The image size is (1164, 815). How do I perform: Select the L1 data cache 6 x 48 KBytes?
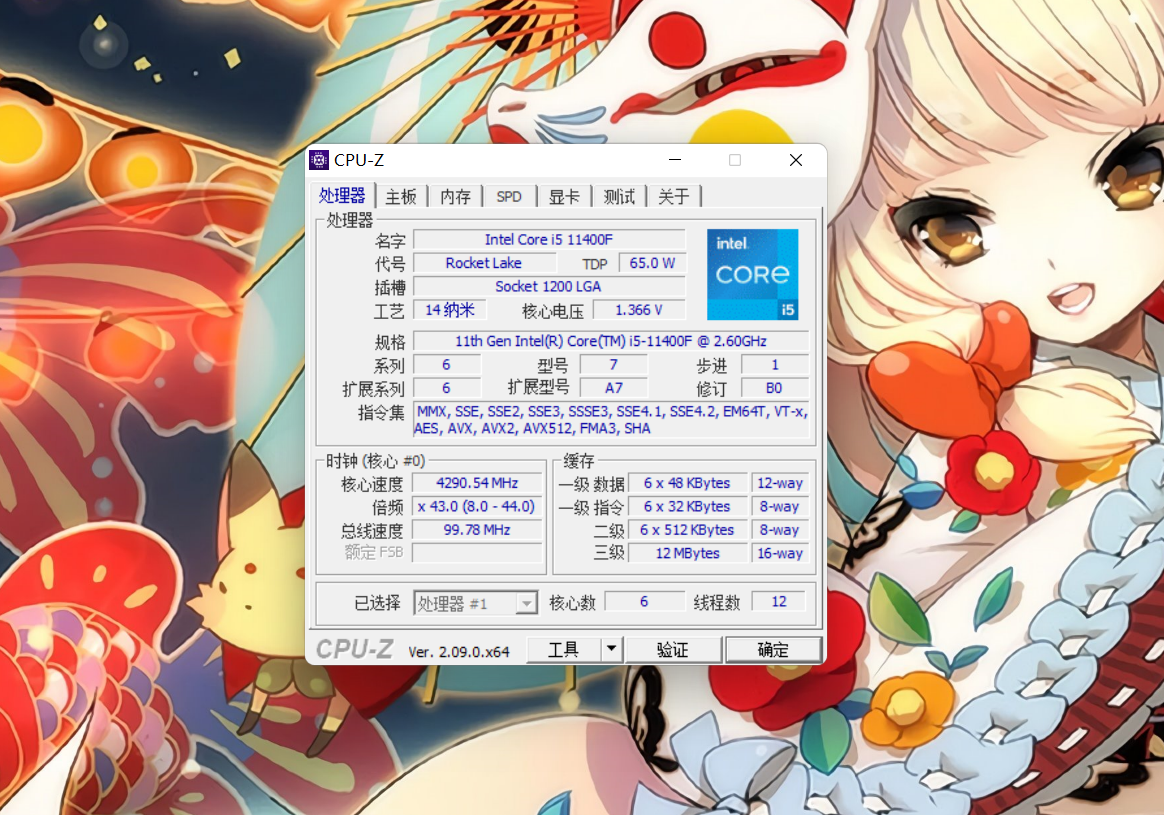click(687, 483)
